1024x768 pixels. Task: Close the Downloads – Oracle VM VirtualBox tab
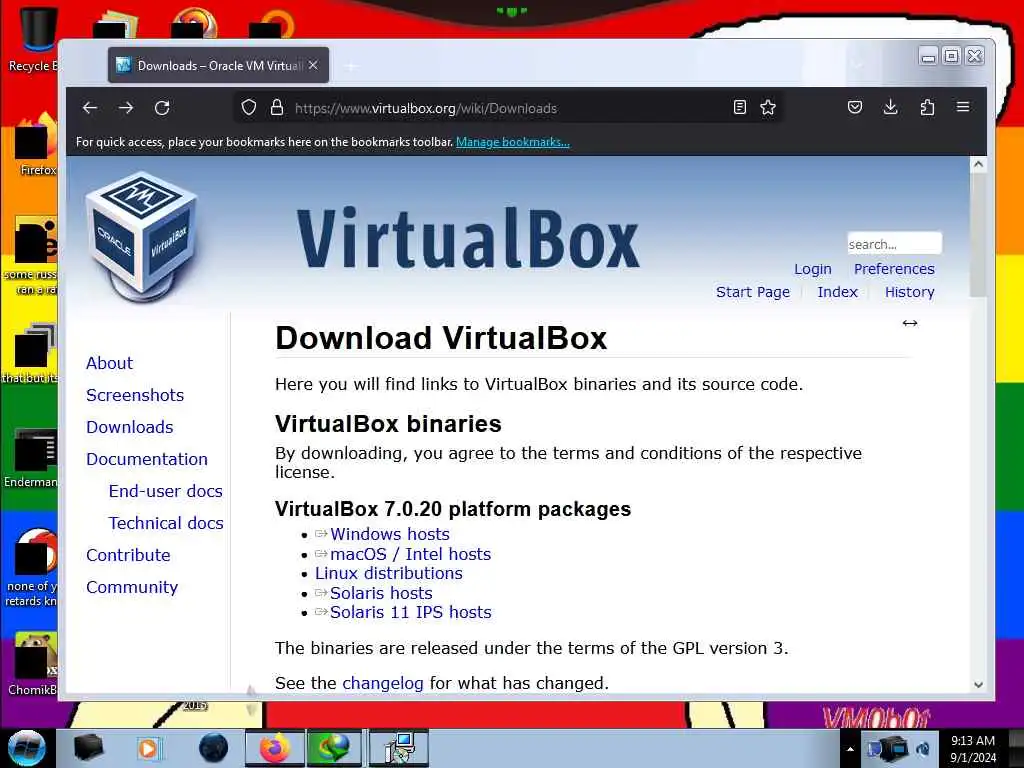click(x=313, y=65)
